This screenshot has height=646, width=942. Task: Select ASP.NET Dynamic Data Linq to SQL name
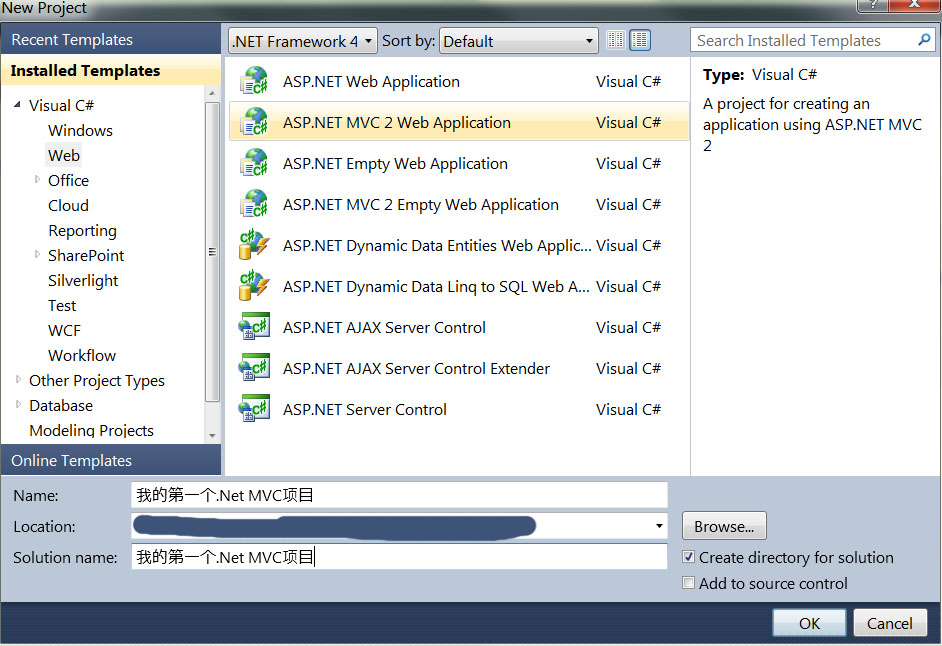[436, 286]
